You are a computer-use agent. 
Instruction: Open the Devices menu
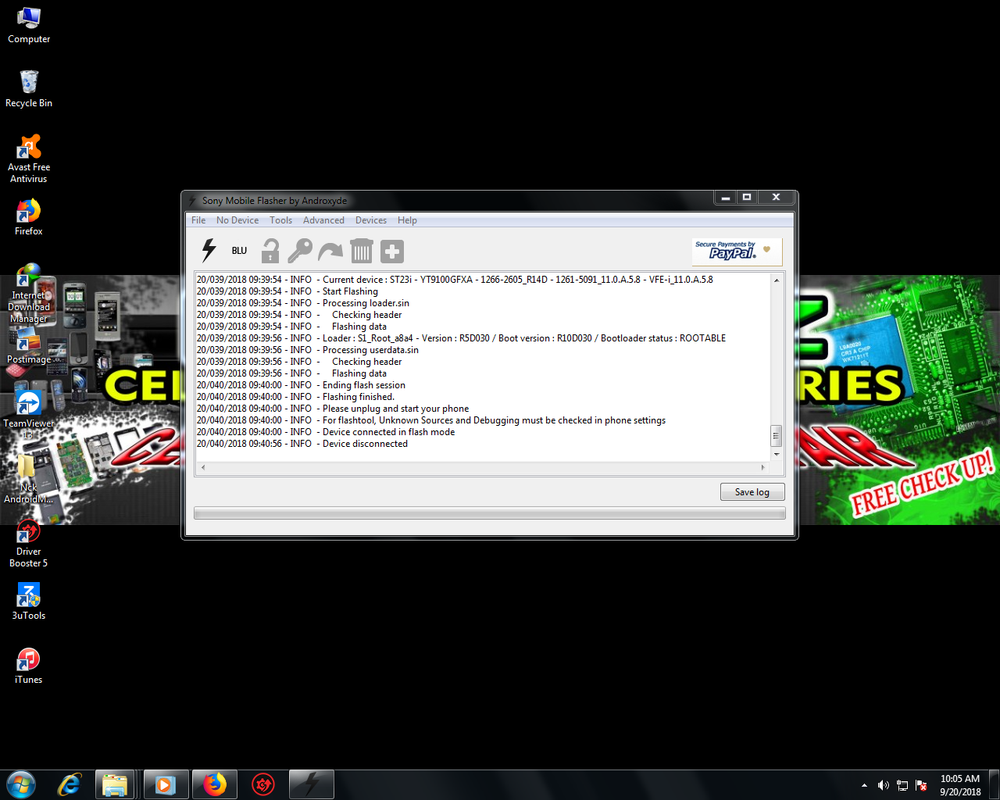pyautogui.click(x=371, y=220)
